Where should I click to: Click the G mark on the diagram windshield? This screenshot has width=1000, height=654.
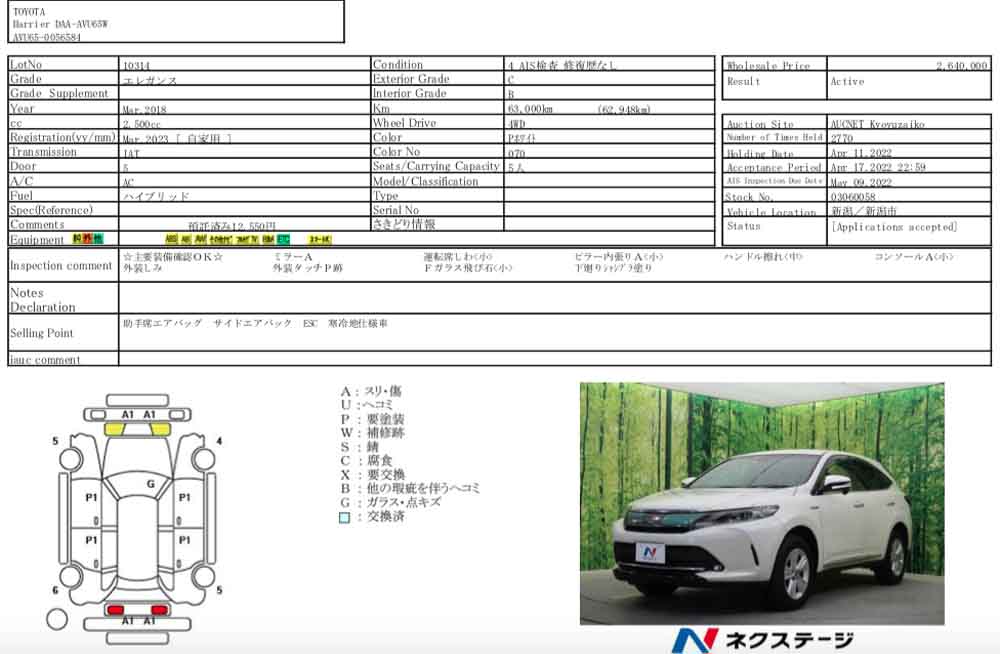point(151,484)
